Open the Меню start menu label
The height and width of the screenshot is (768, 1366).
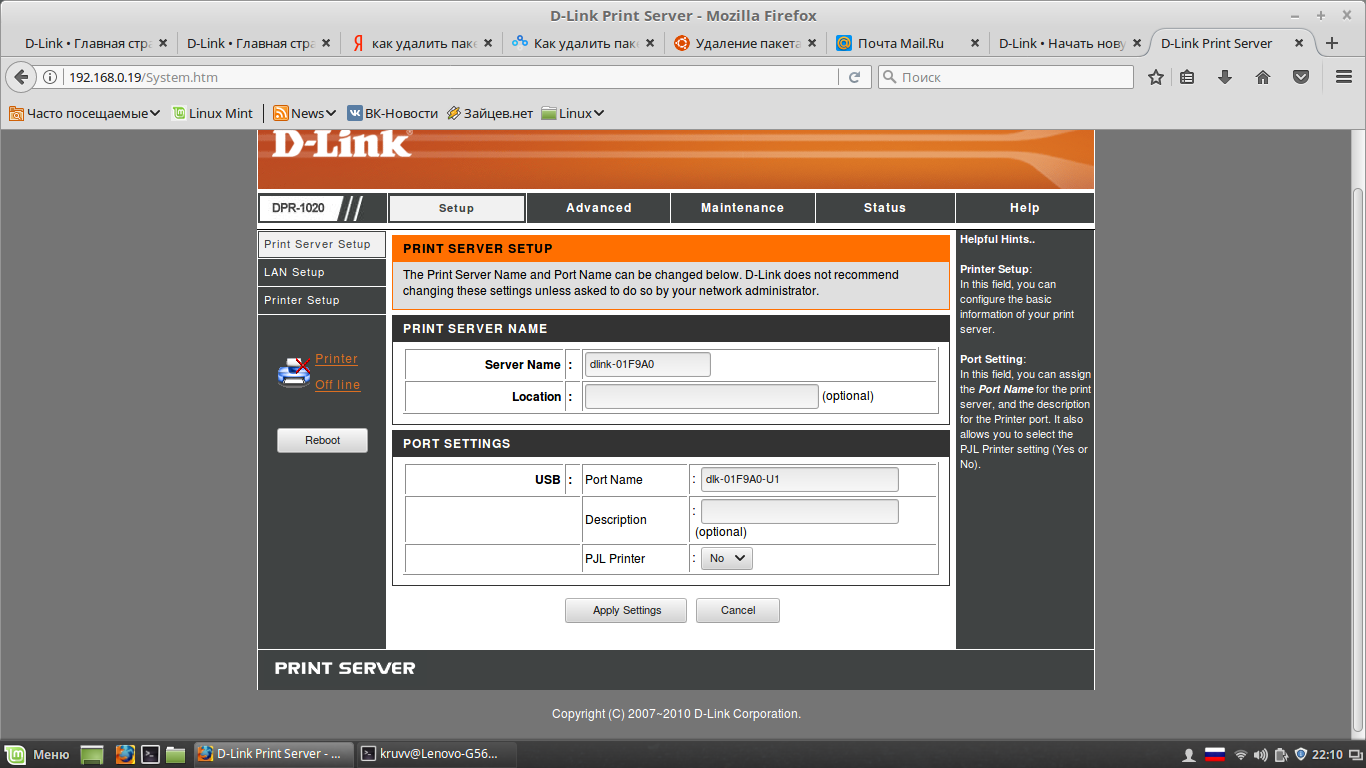coord(51,754)
